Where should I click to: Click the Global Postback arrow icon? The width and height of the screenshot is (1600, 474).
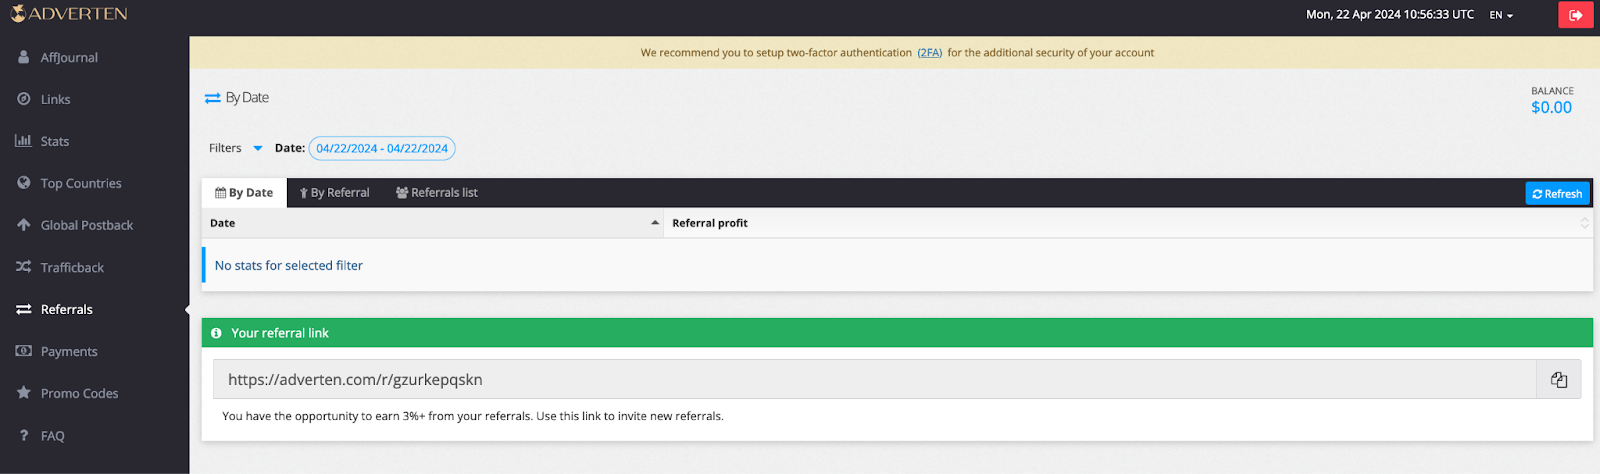[23, 225]
